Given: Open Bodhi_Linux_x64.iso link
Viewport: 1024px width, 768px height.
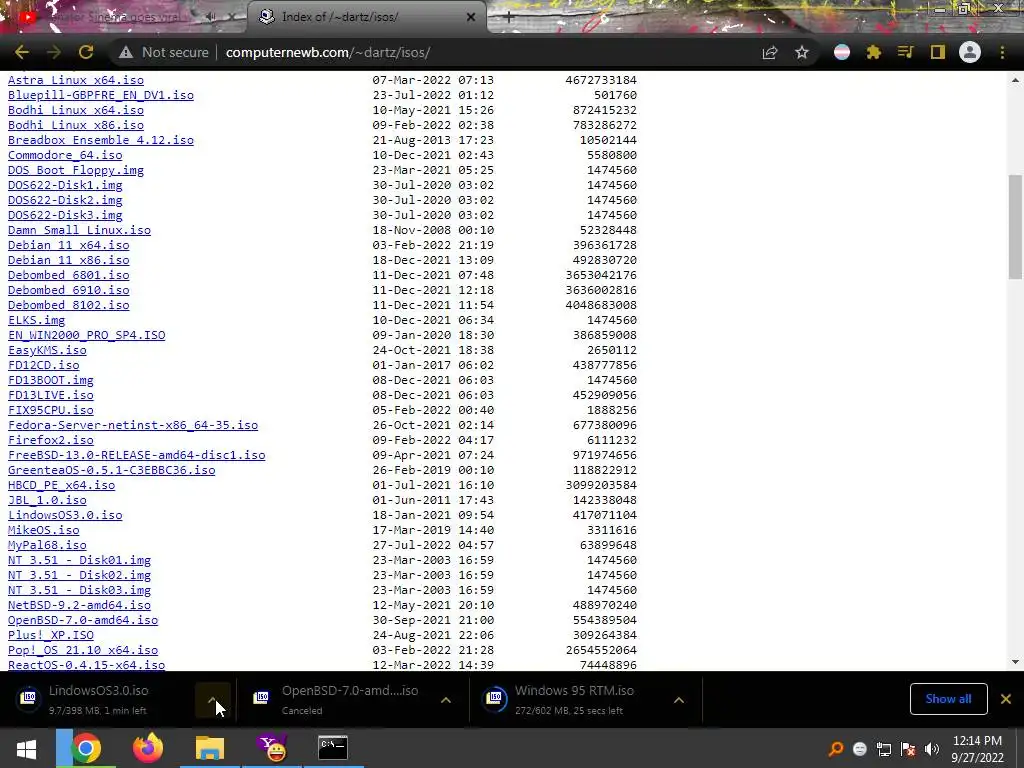Looking at the screenshot, I should coord(76,110).
